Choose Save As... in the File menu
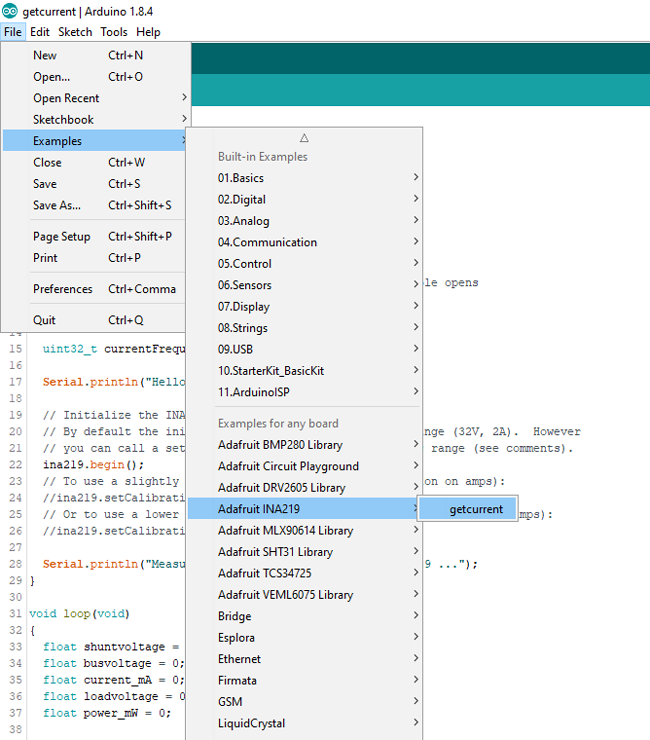This screenshot has height=740, width=650. pos(94,205)
